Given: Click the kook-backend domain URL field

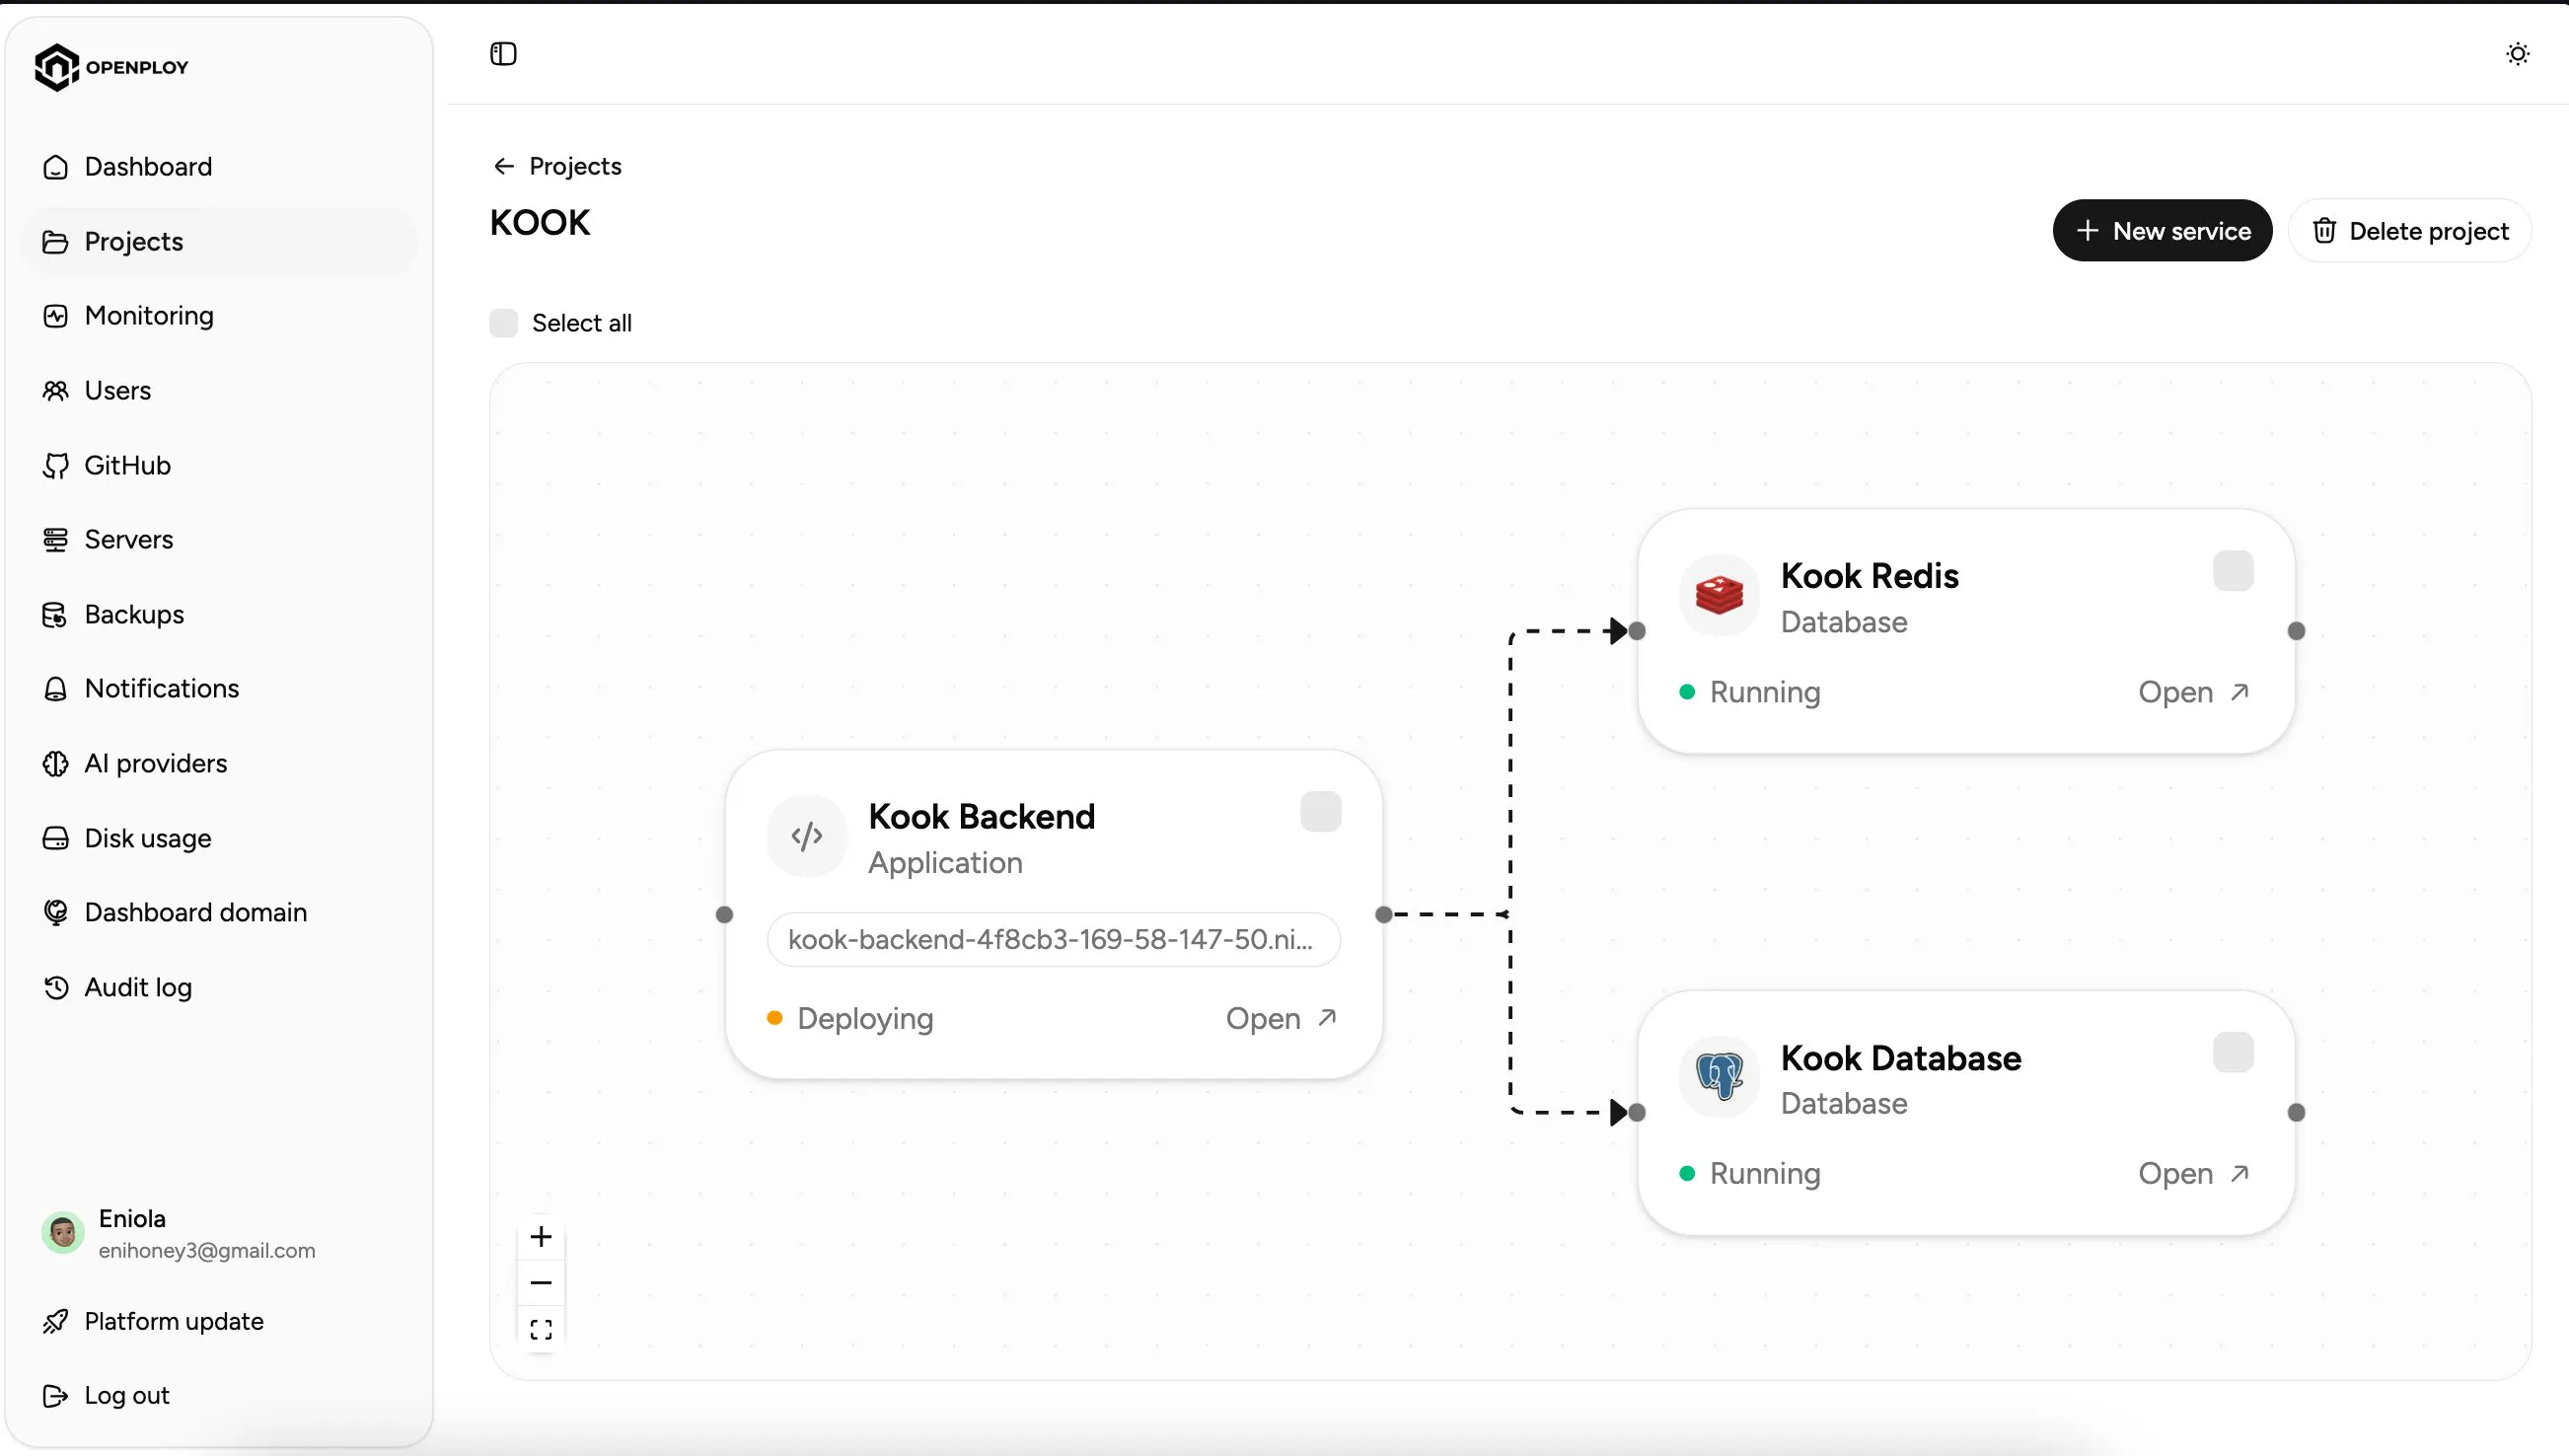Looking at the screenshot, I should (1053, 940).
